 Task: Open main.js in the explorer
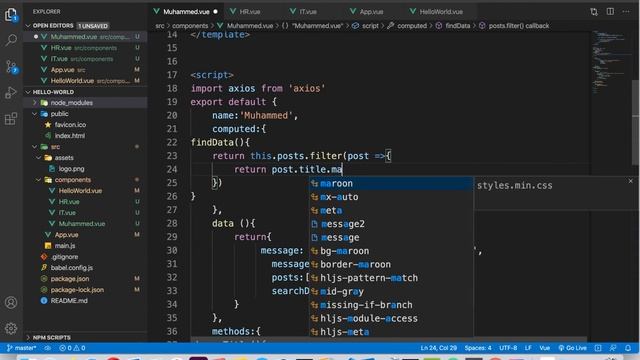(65, 246)
